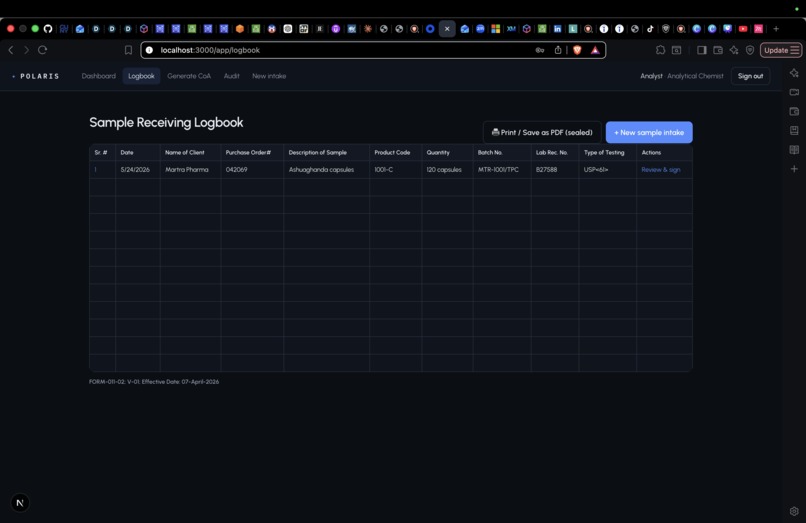Click purchase order 042069
This screenshot has height=523, width=806.
pos(236,170)
